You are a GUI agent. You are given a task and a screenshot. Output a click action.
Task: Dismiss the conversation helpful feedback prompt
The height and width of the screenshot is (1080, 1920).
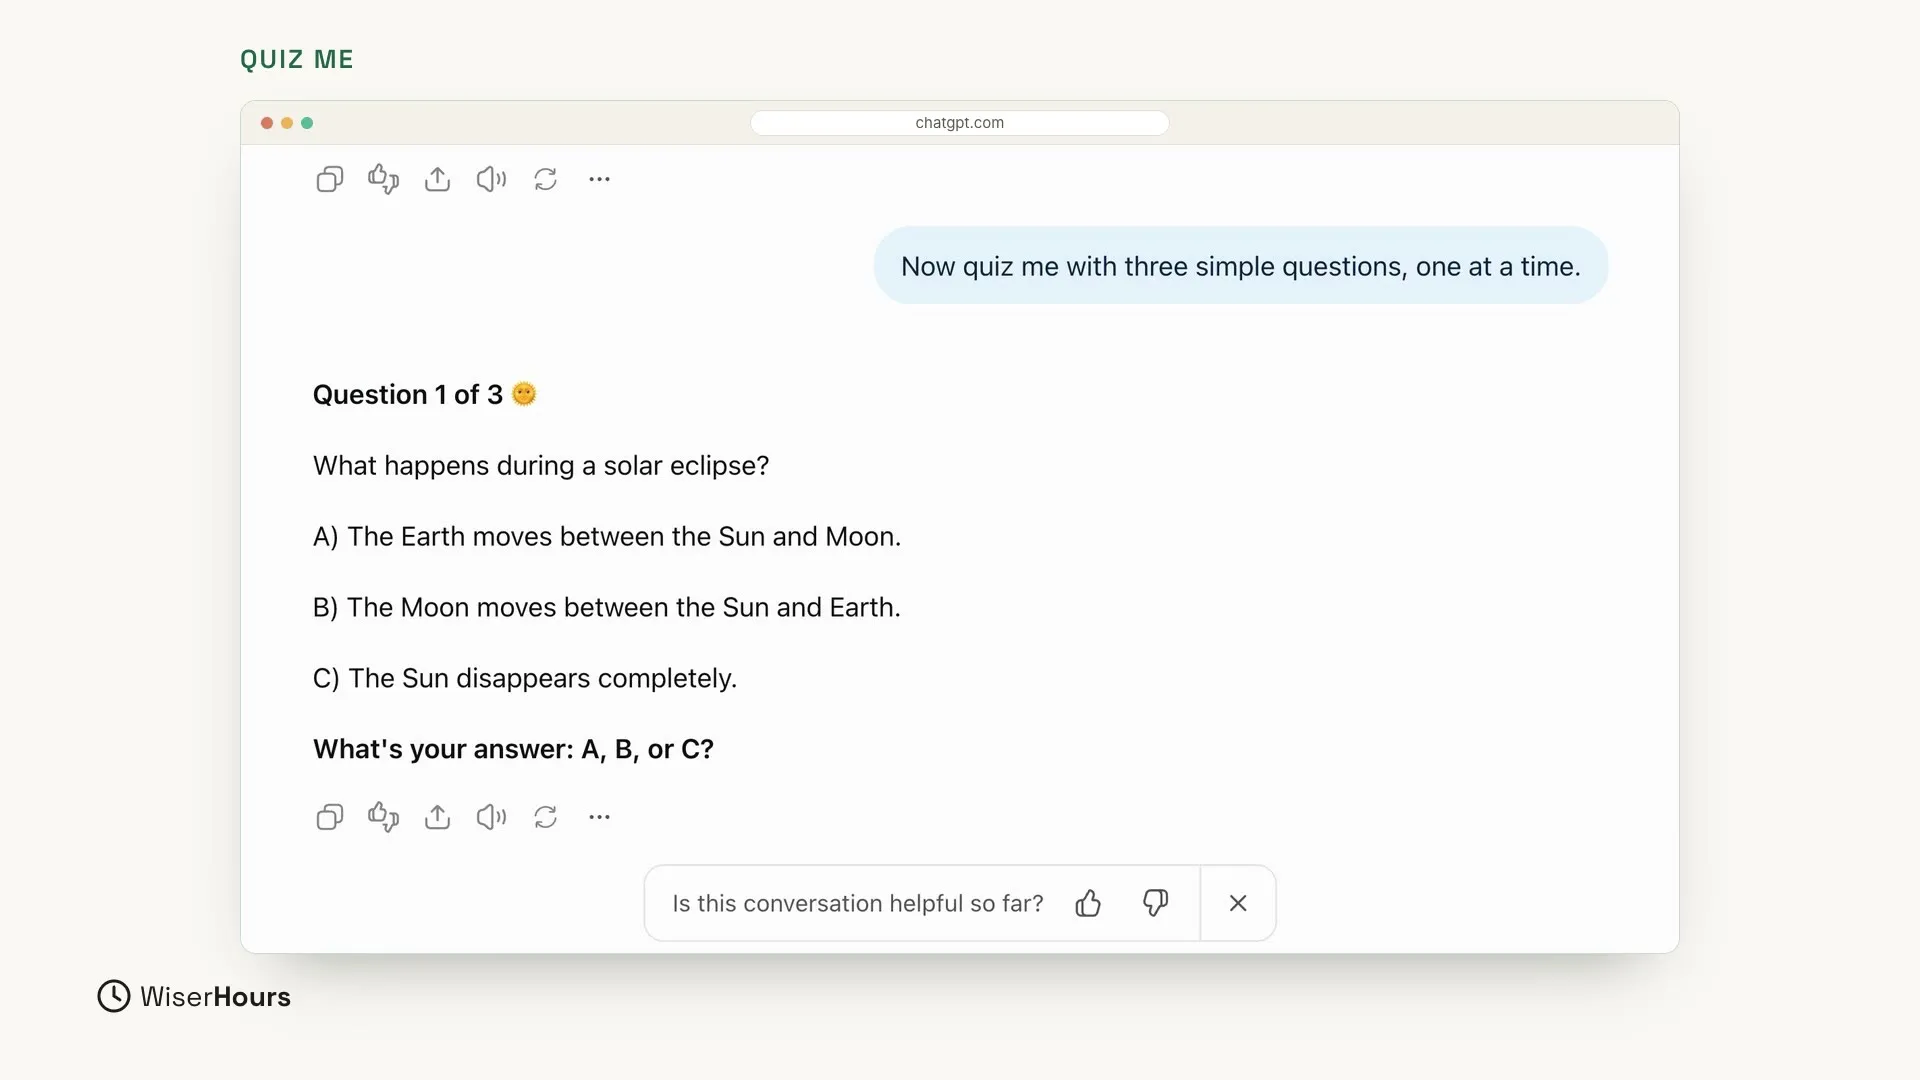click(x=1238, y=903)
